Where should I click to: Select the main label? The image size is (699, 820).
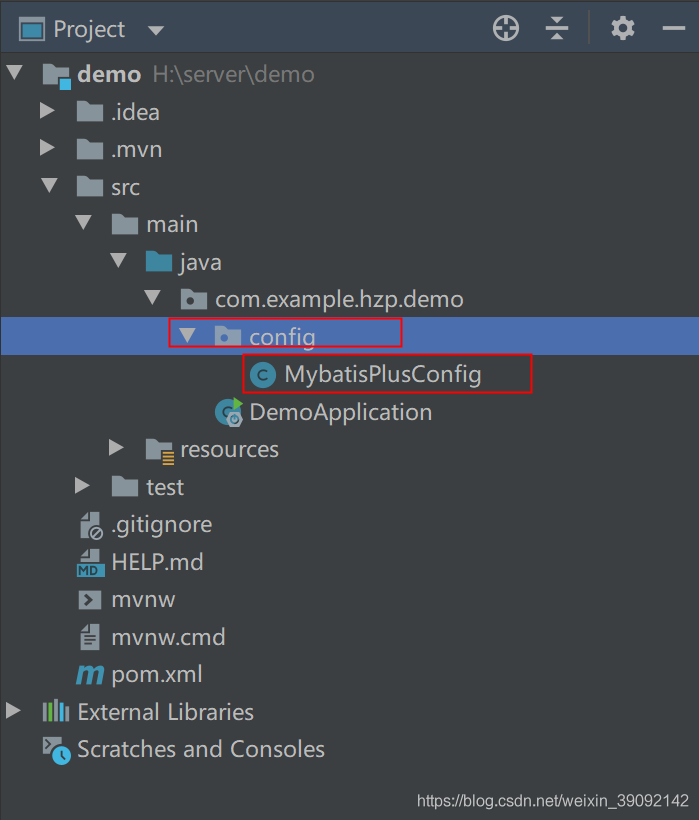pos(172,224)
